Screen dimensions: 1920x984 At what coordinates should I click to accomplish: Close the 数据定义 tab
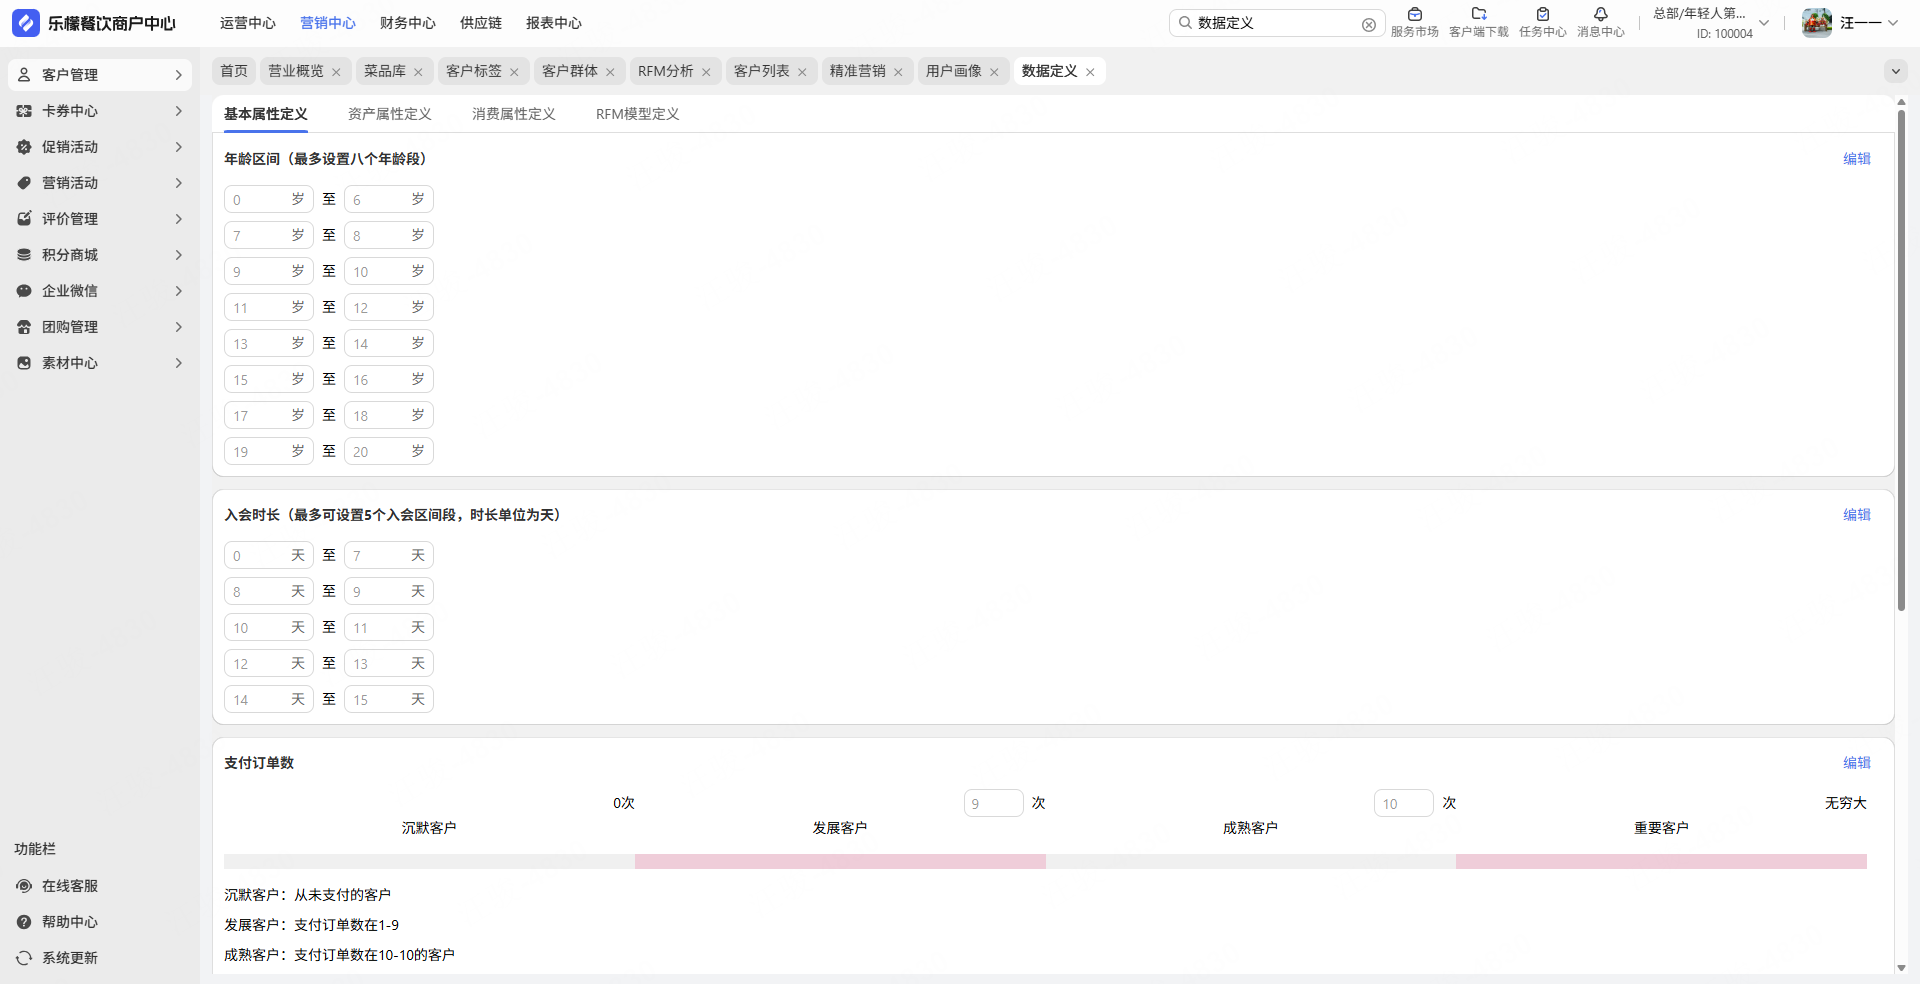(x=1090, y=72)
